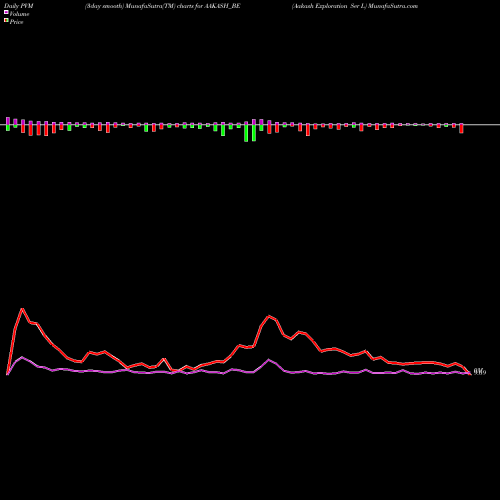Click the AAKASH_BE chart title text
Image resolution: width=500 pixels, height=500 pixels.
[x=163, y=6]
